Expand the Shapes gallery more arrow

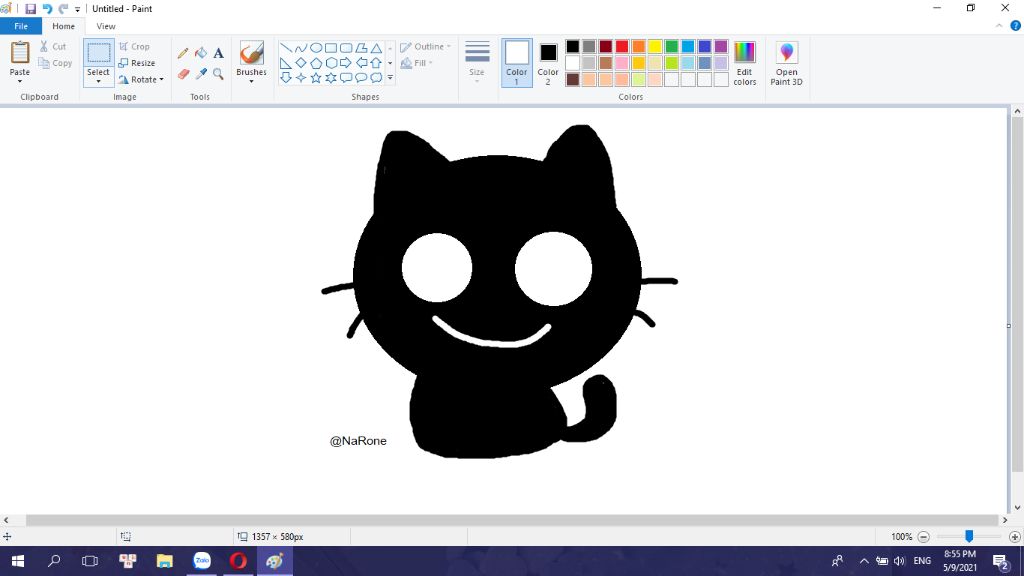click(390, 78)
